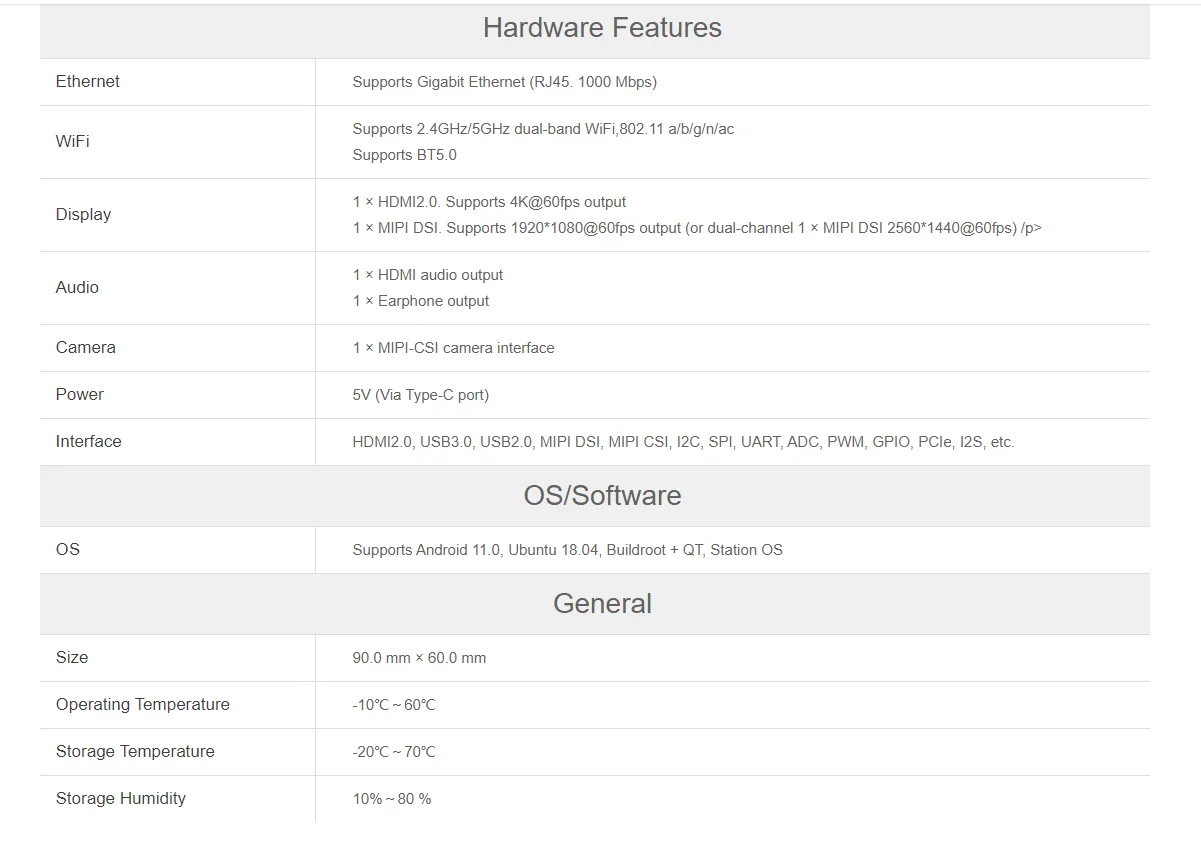Click the General section heading

(601, 604)
